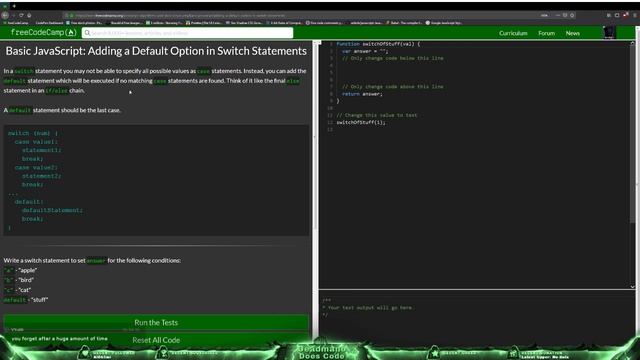Click the switchOfStuff(1); call line

(361, 122)
